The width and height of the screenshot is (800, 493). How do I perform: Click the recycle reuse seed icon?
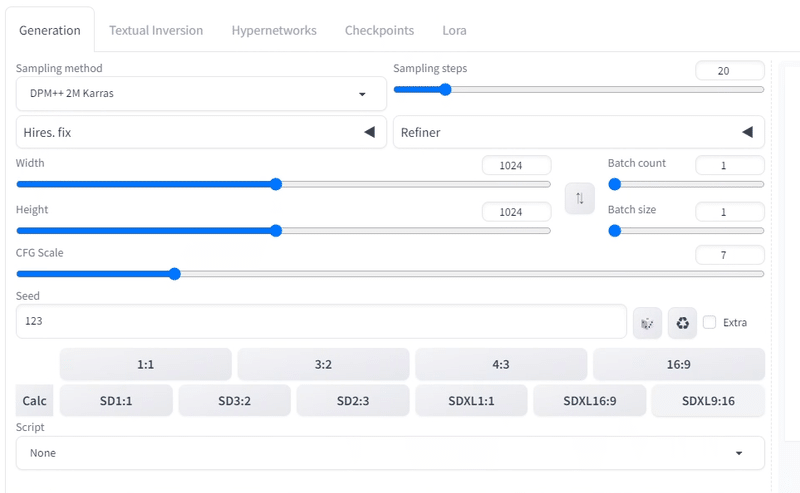click(x=682, y=323)
